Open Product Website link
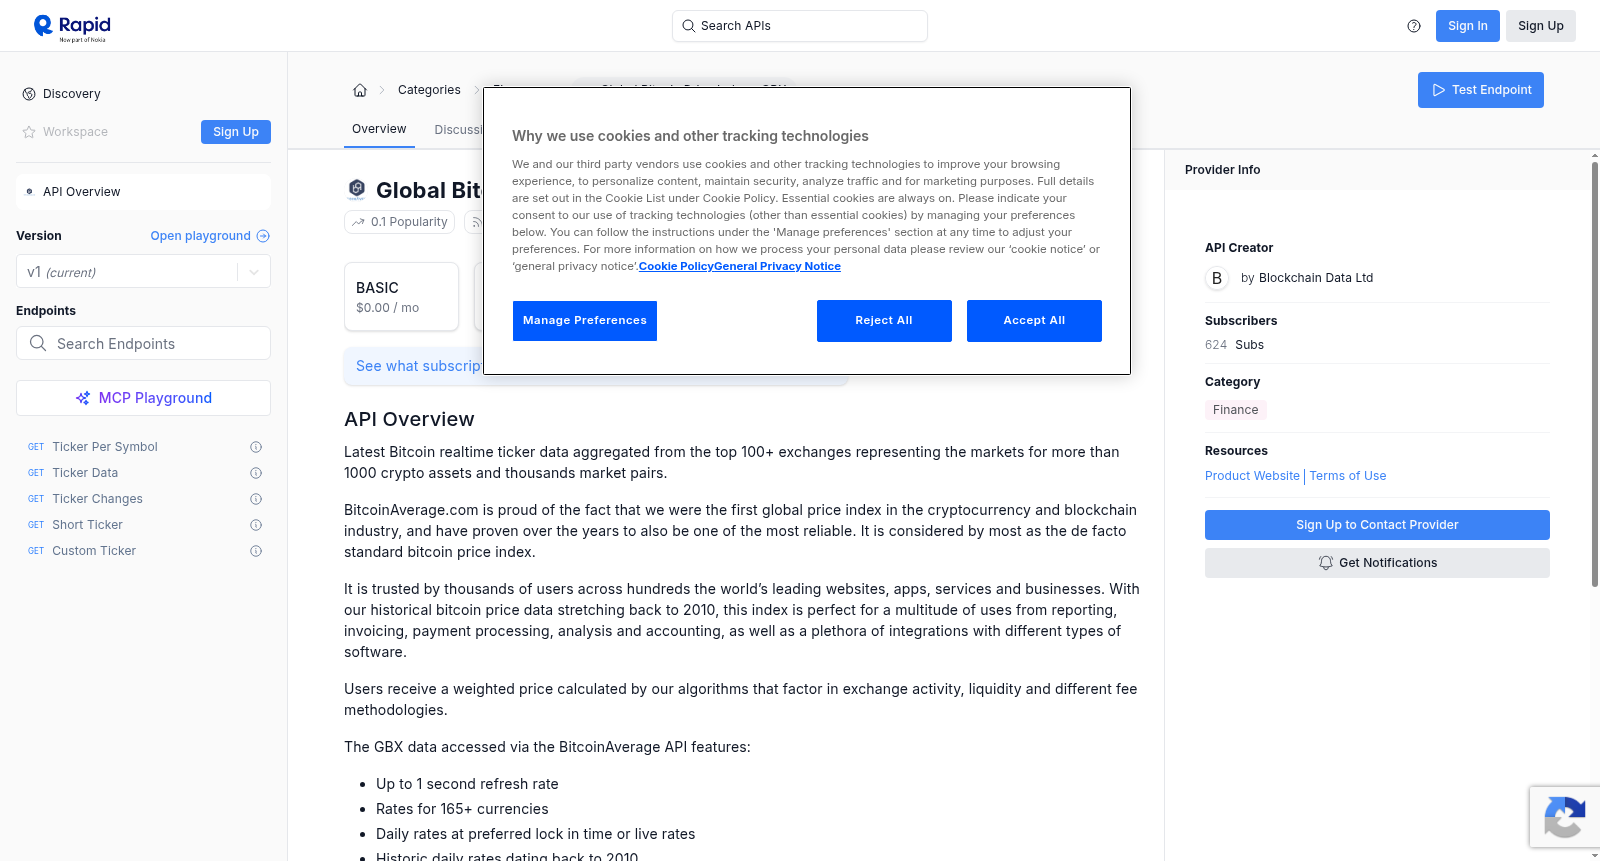The image size is (1600, 861). 1252,476
